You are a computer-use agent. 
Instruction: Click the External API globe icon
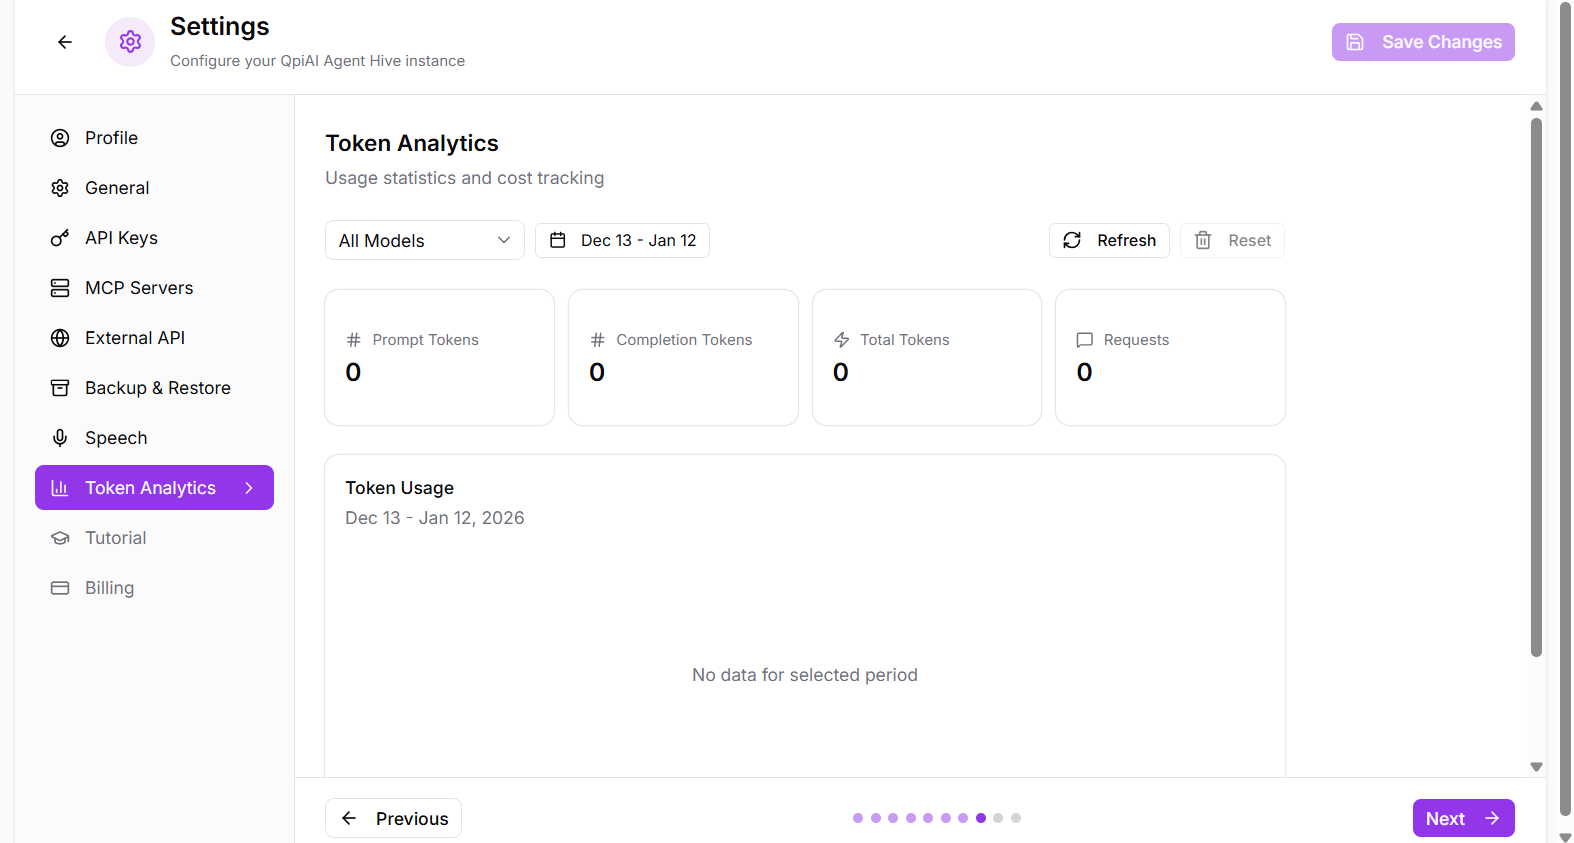(x=60, y=338)
